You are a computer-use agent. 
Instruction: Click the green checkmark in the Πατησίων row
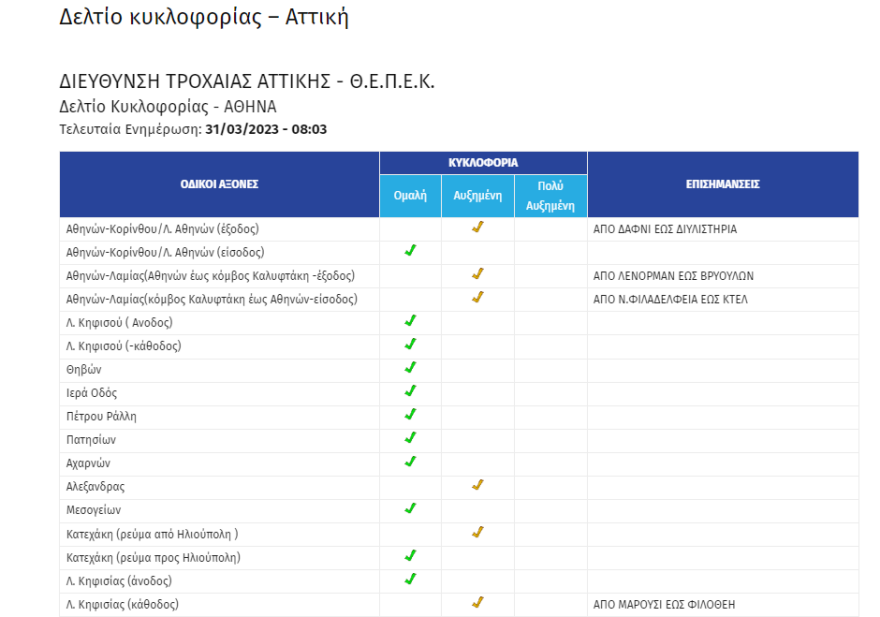410,438
